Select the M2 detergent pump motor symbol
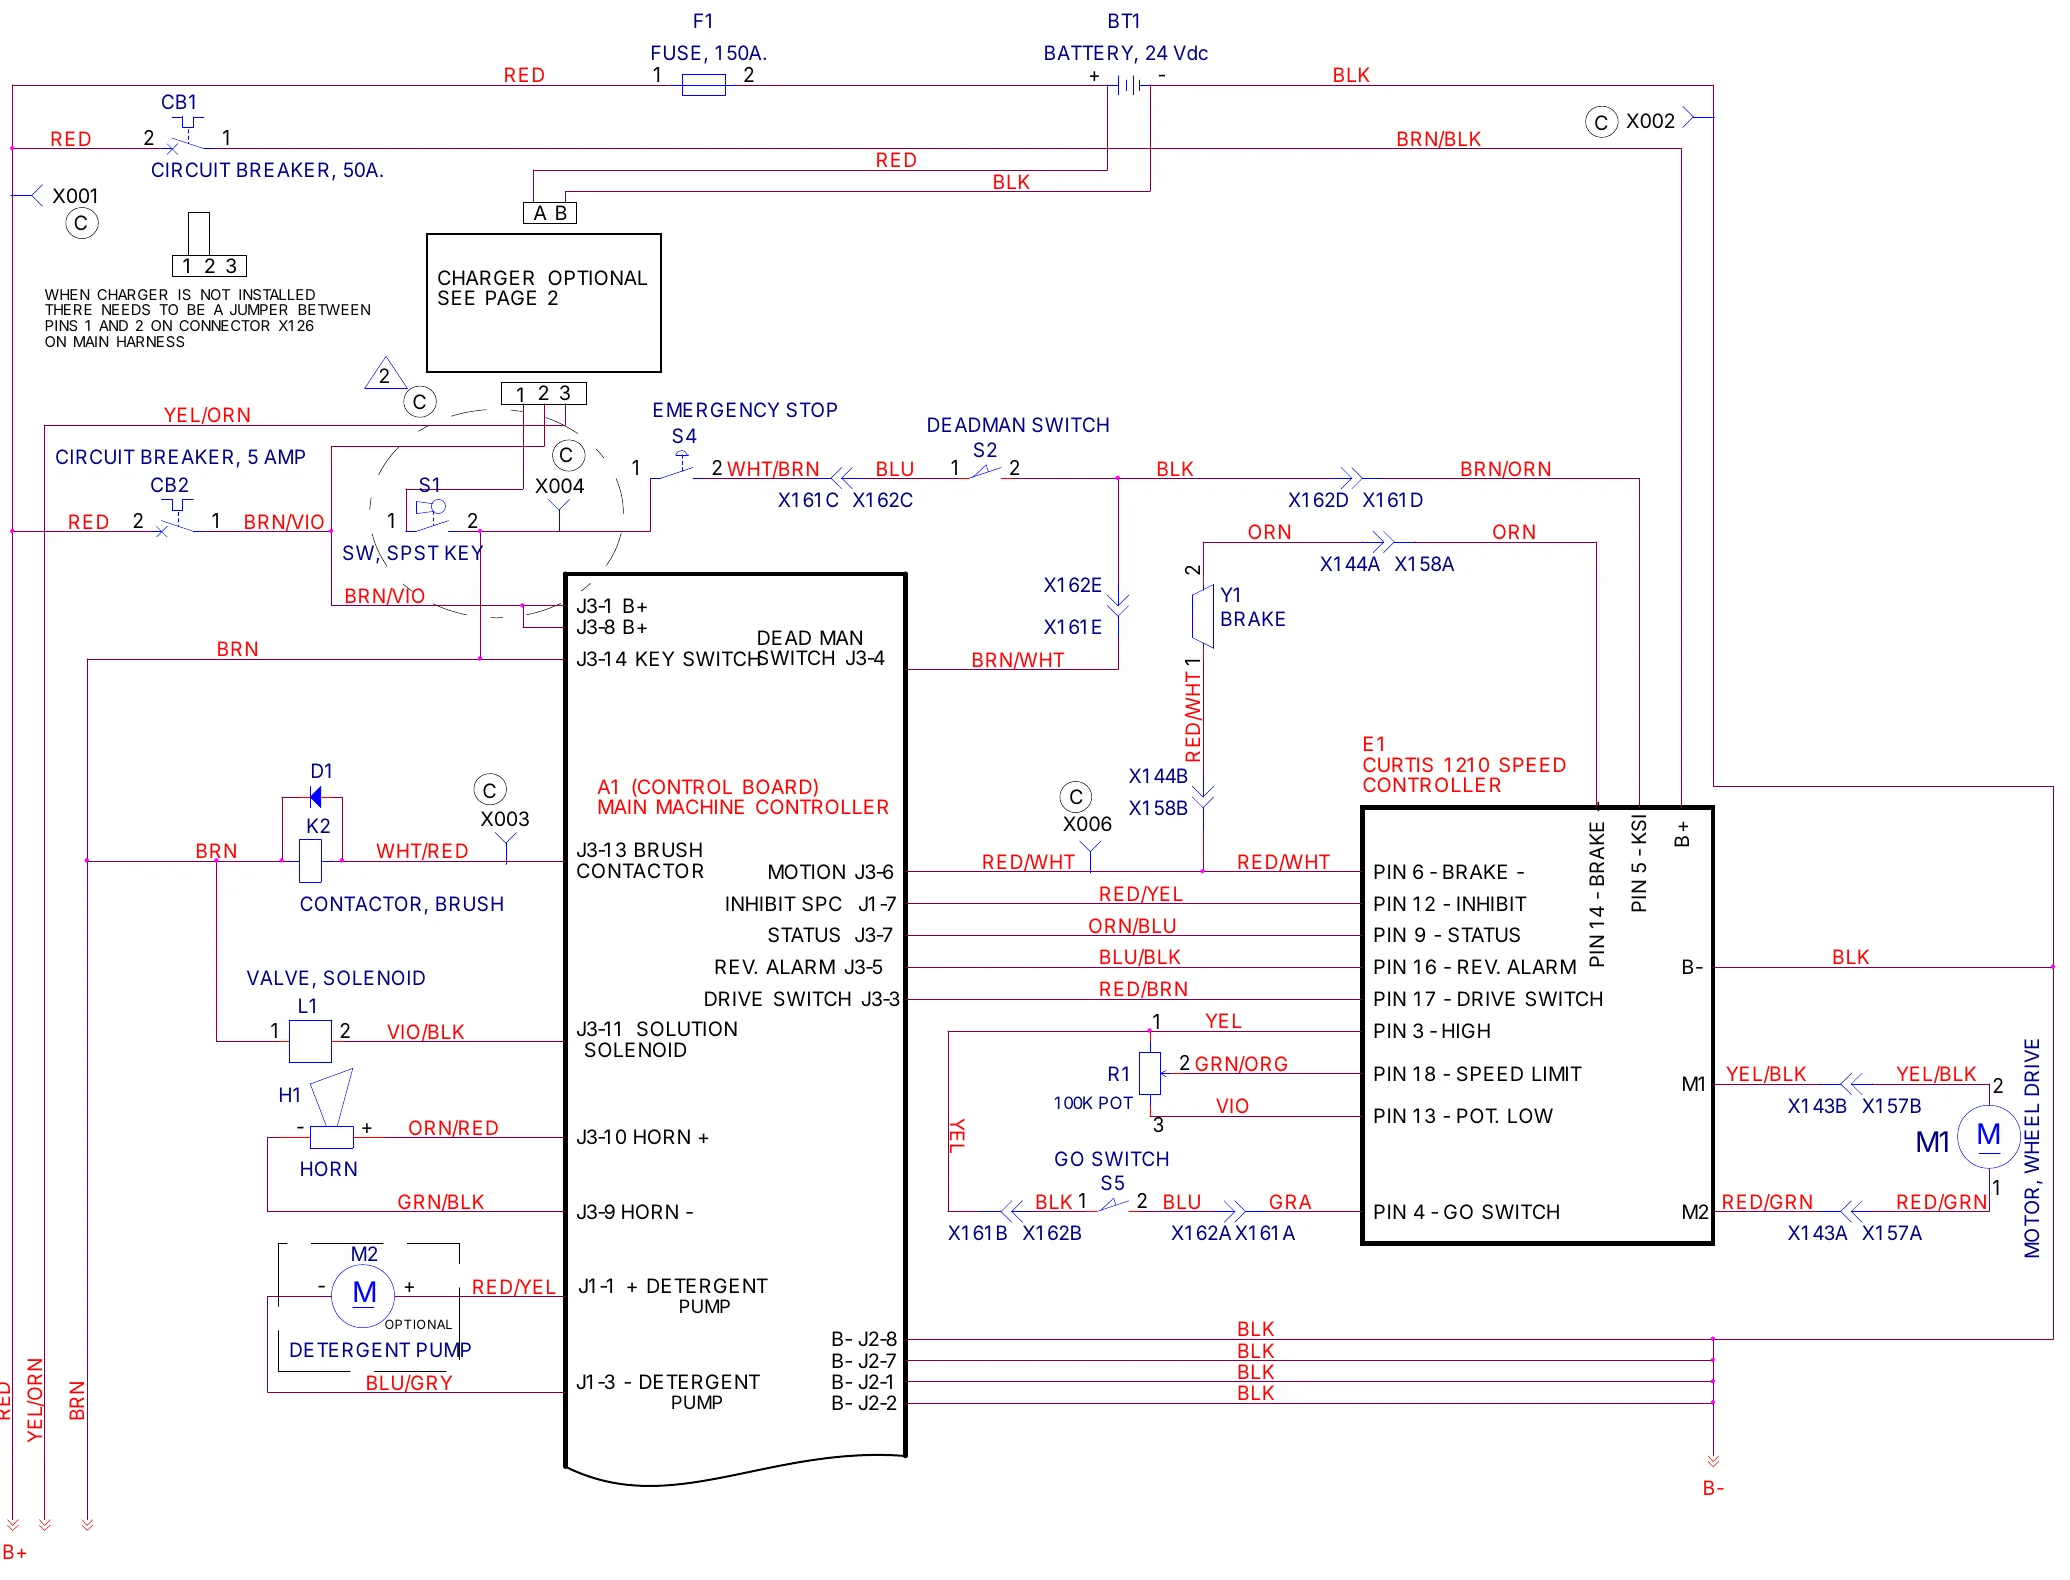Screen dimensions: 2070x1580 (x=363, y=1294)
